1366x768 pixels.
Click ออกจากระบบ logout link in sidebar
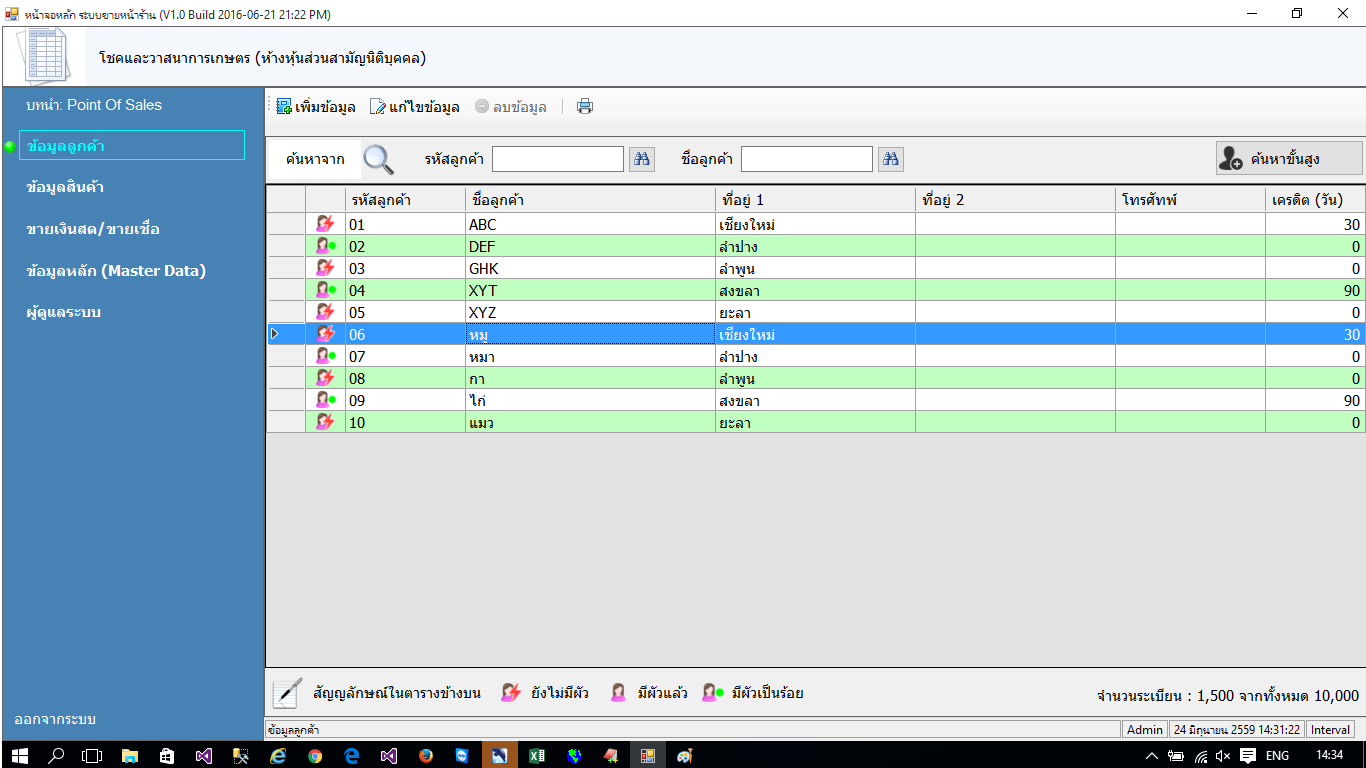coord(55,720)
